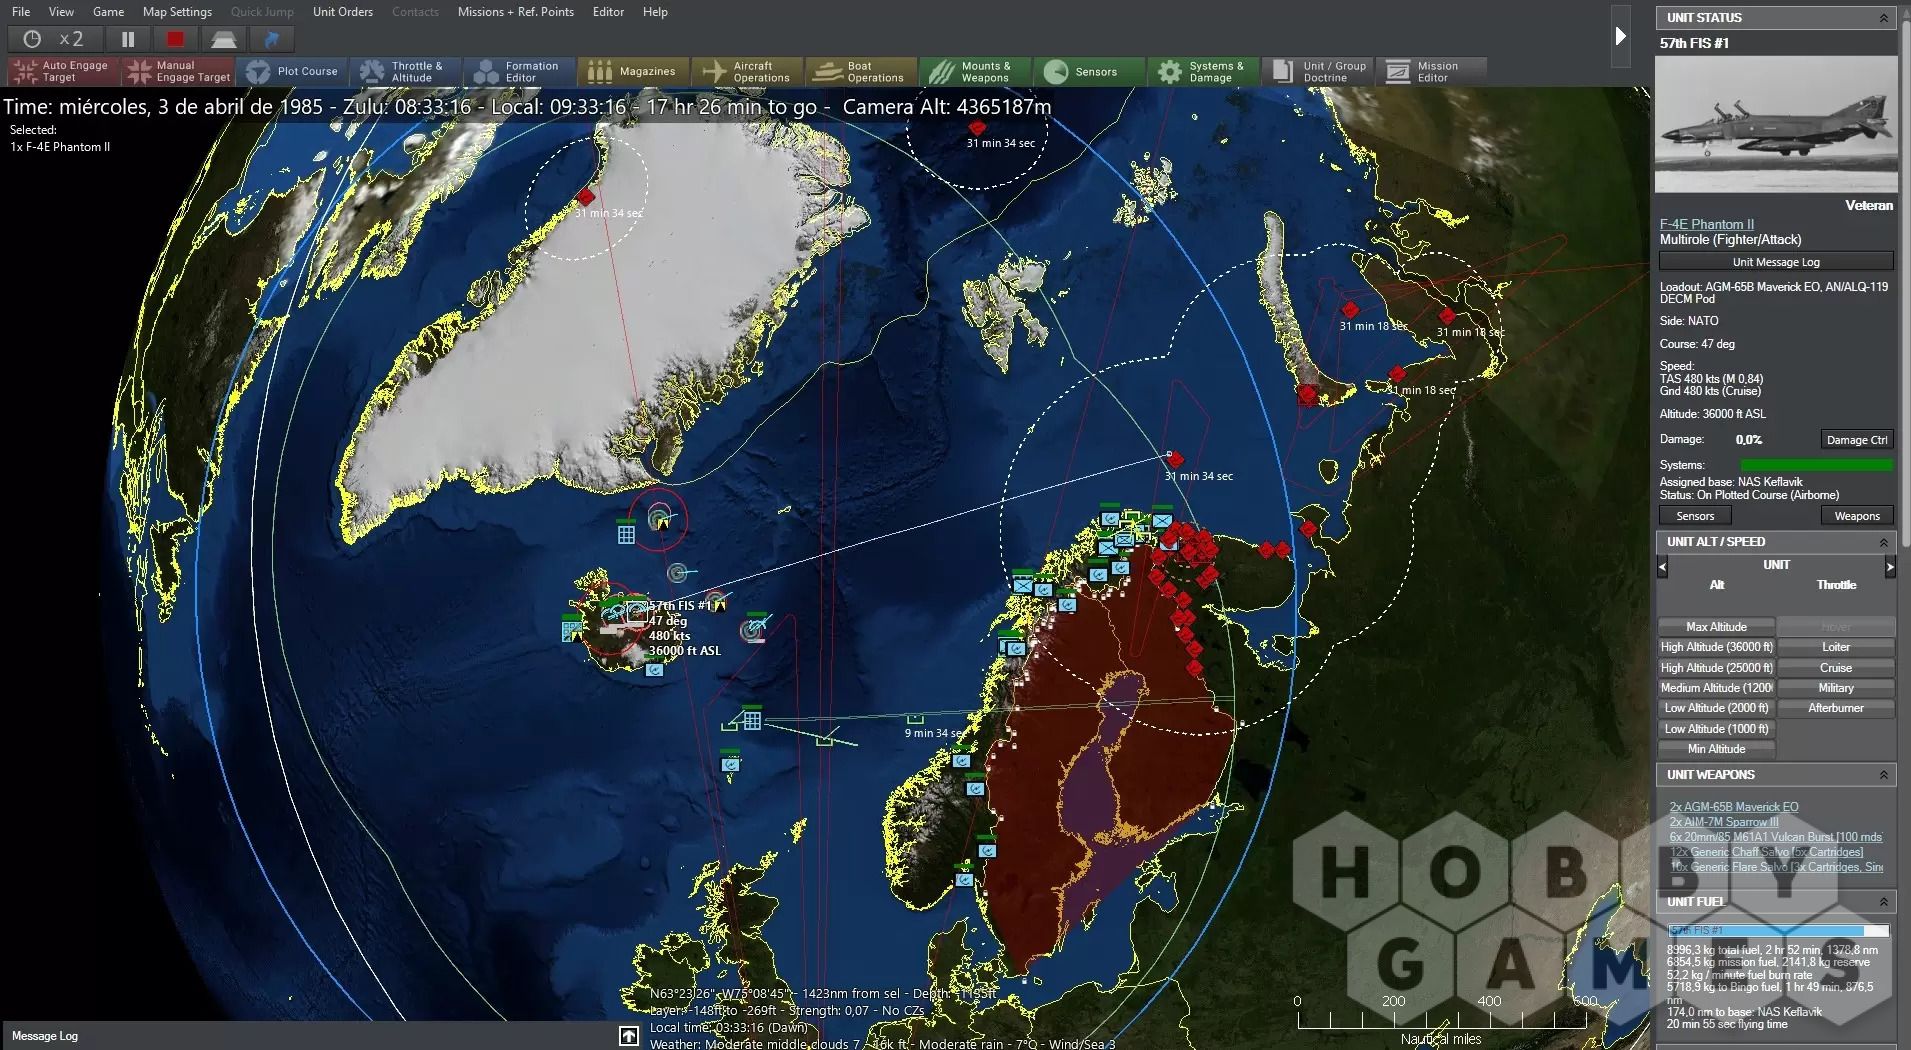Stop the scenario with the red square

point(176,39)
